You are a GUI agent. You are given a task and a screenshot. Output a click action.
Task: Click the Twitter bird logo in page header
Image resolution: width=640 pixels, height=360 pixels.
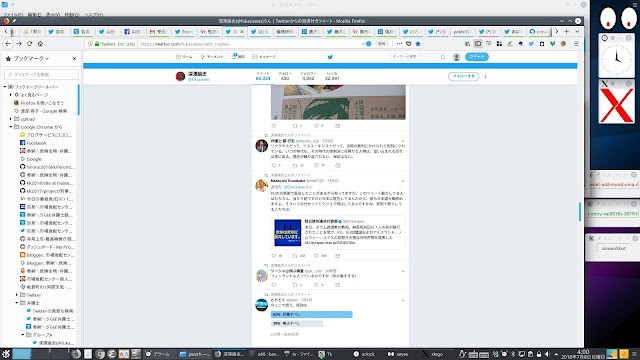click(x=330, y=57)
